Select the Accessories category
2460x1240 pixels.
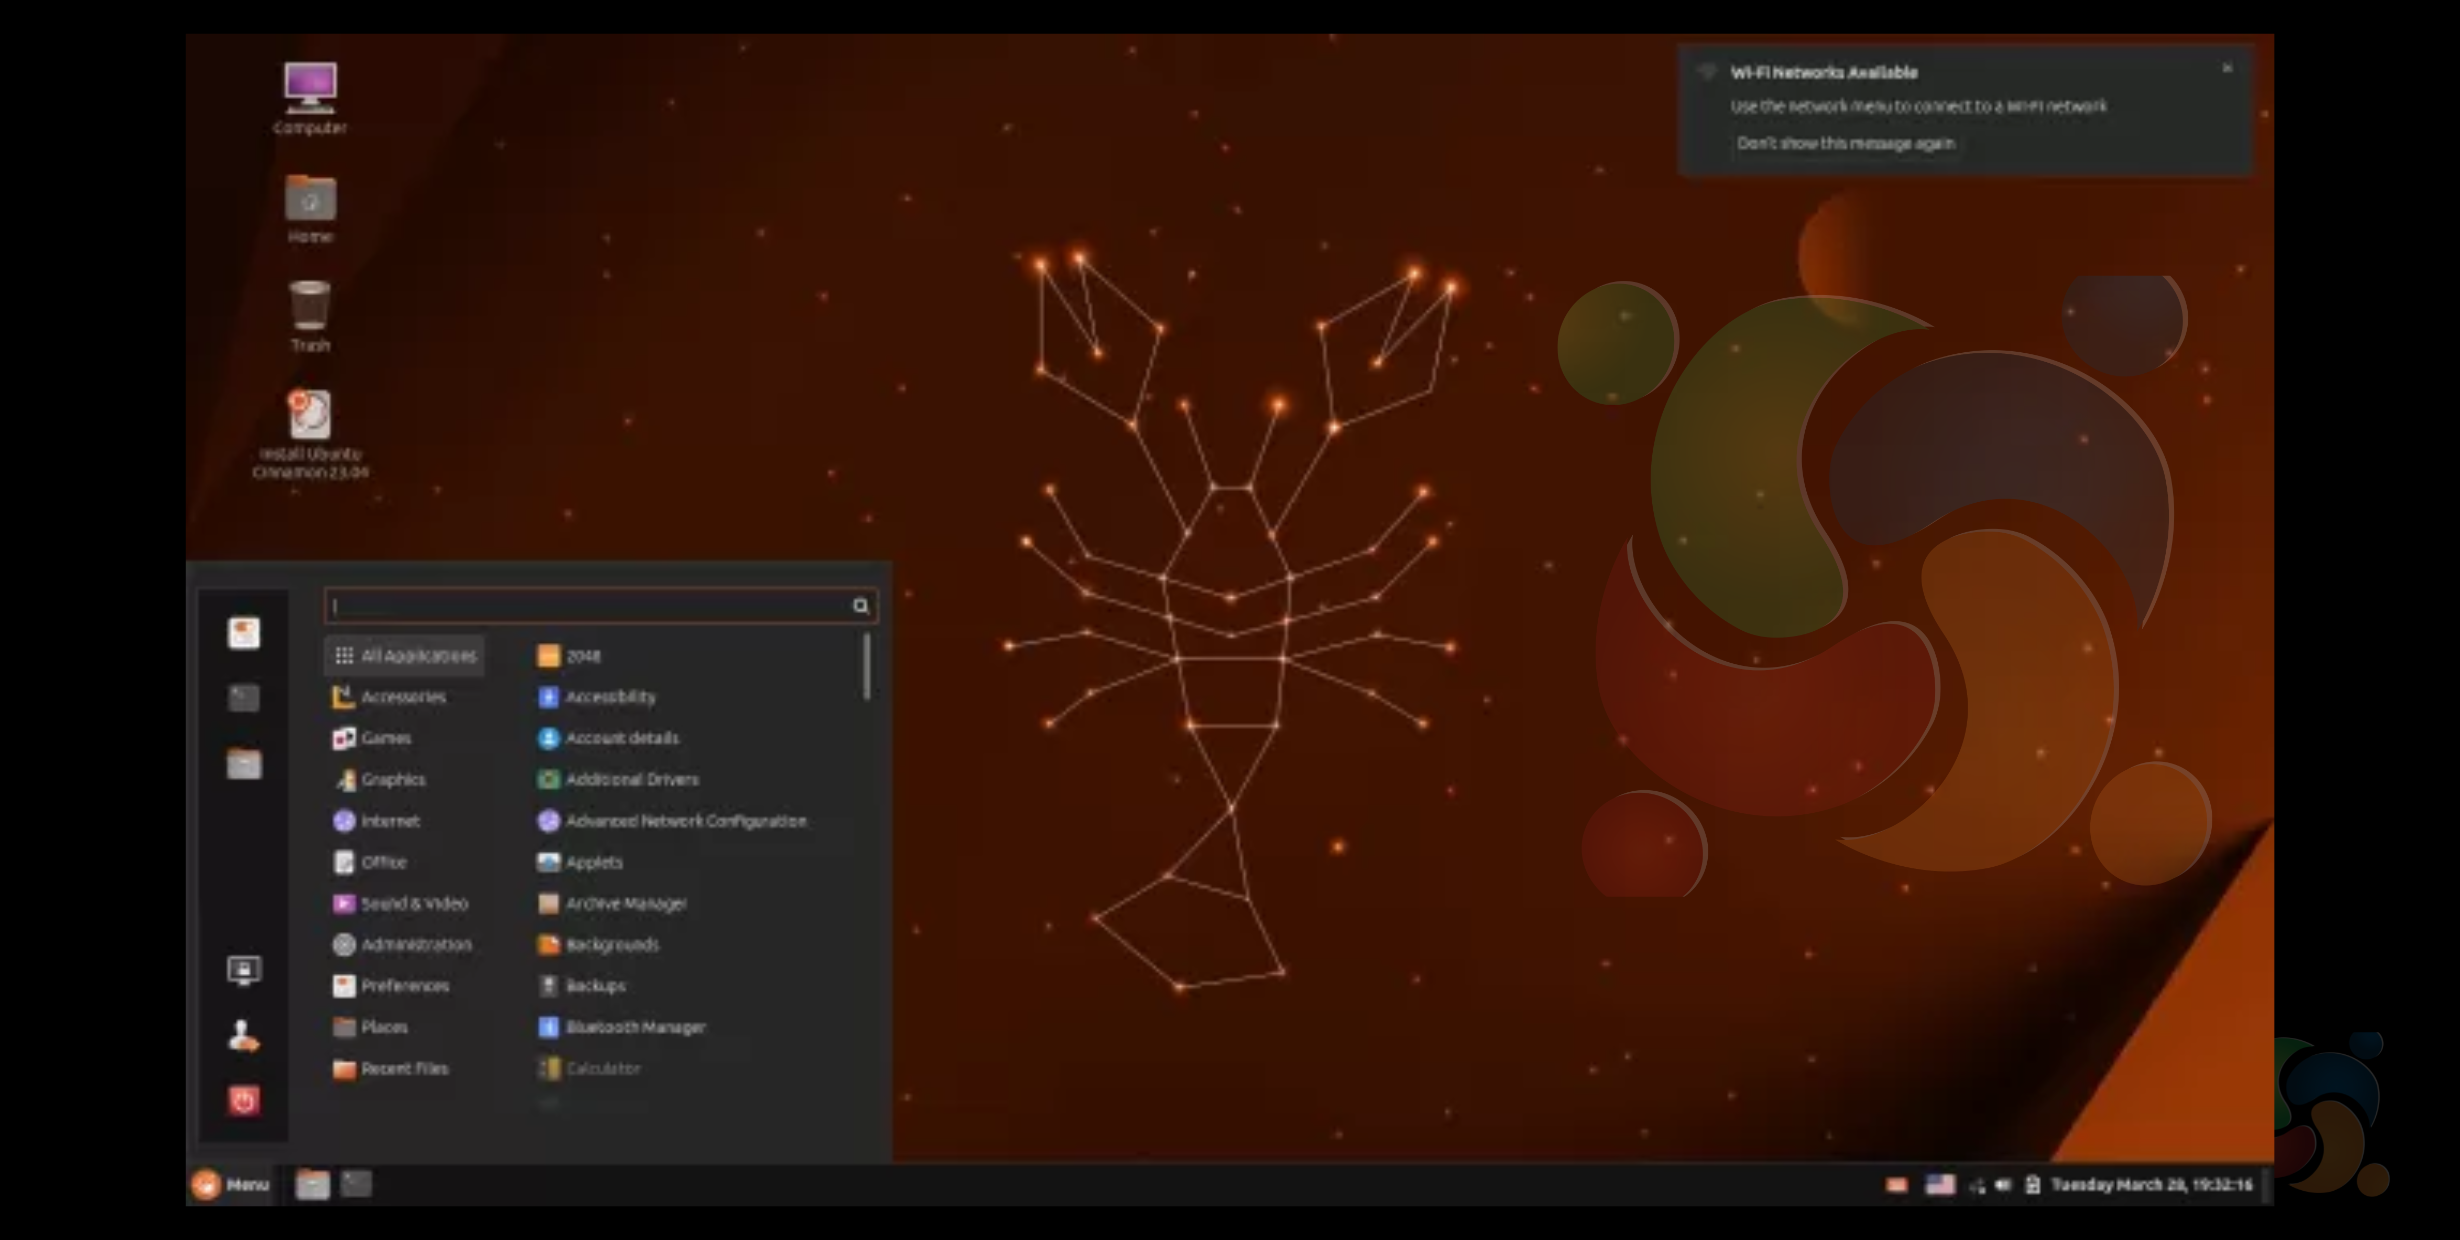tap(390, 697)
